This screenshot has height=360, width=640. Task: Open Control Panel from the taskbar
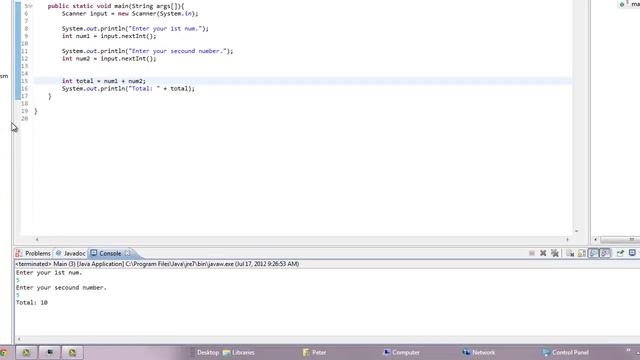pyautogui.click(x=566, y=353)
